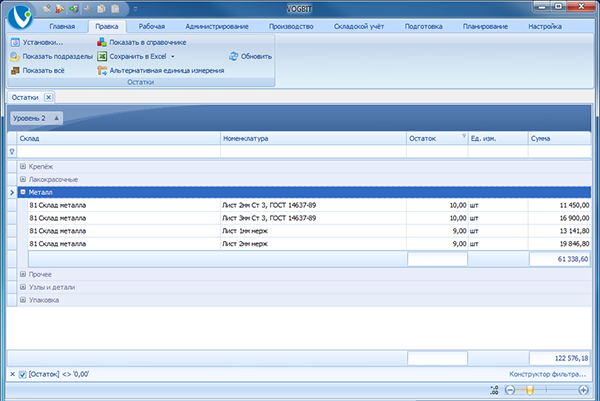
Task: Click the Установки settings icon
Action: click(14, 43)
